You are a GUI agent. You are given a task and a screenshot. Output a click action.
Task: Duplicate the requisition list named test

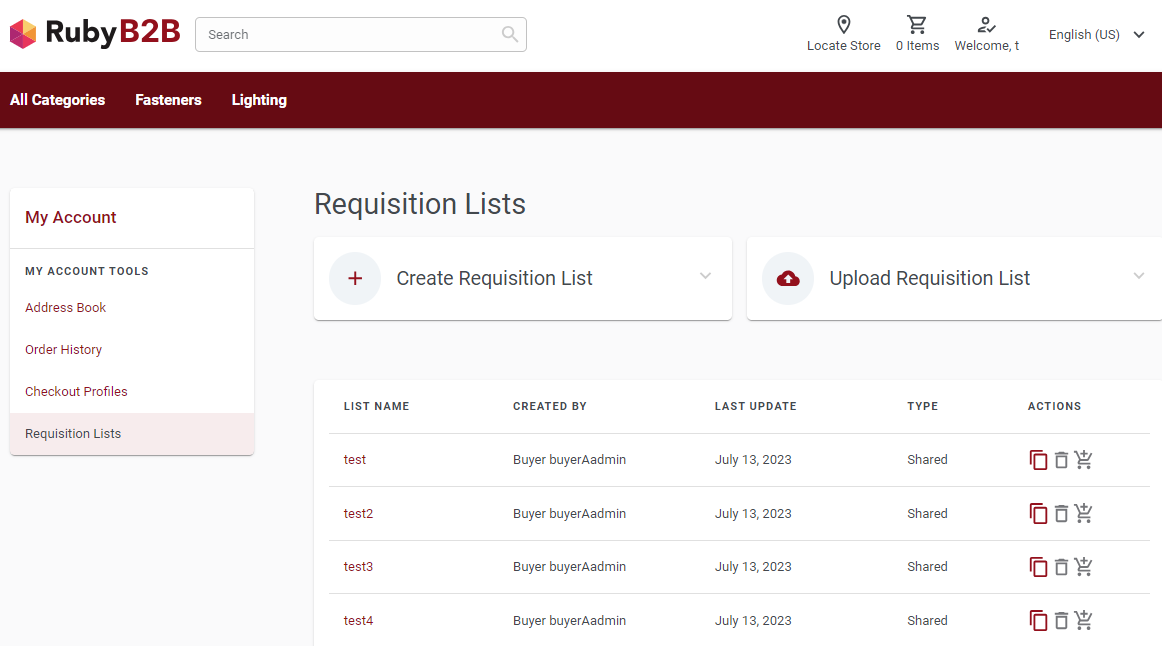(x=1038, y=459)
